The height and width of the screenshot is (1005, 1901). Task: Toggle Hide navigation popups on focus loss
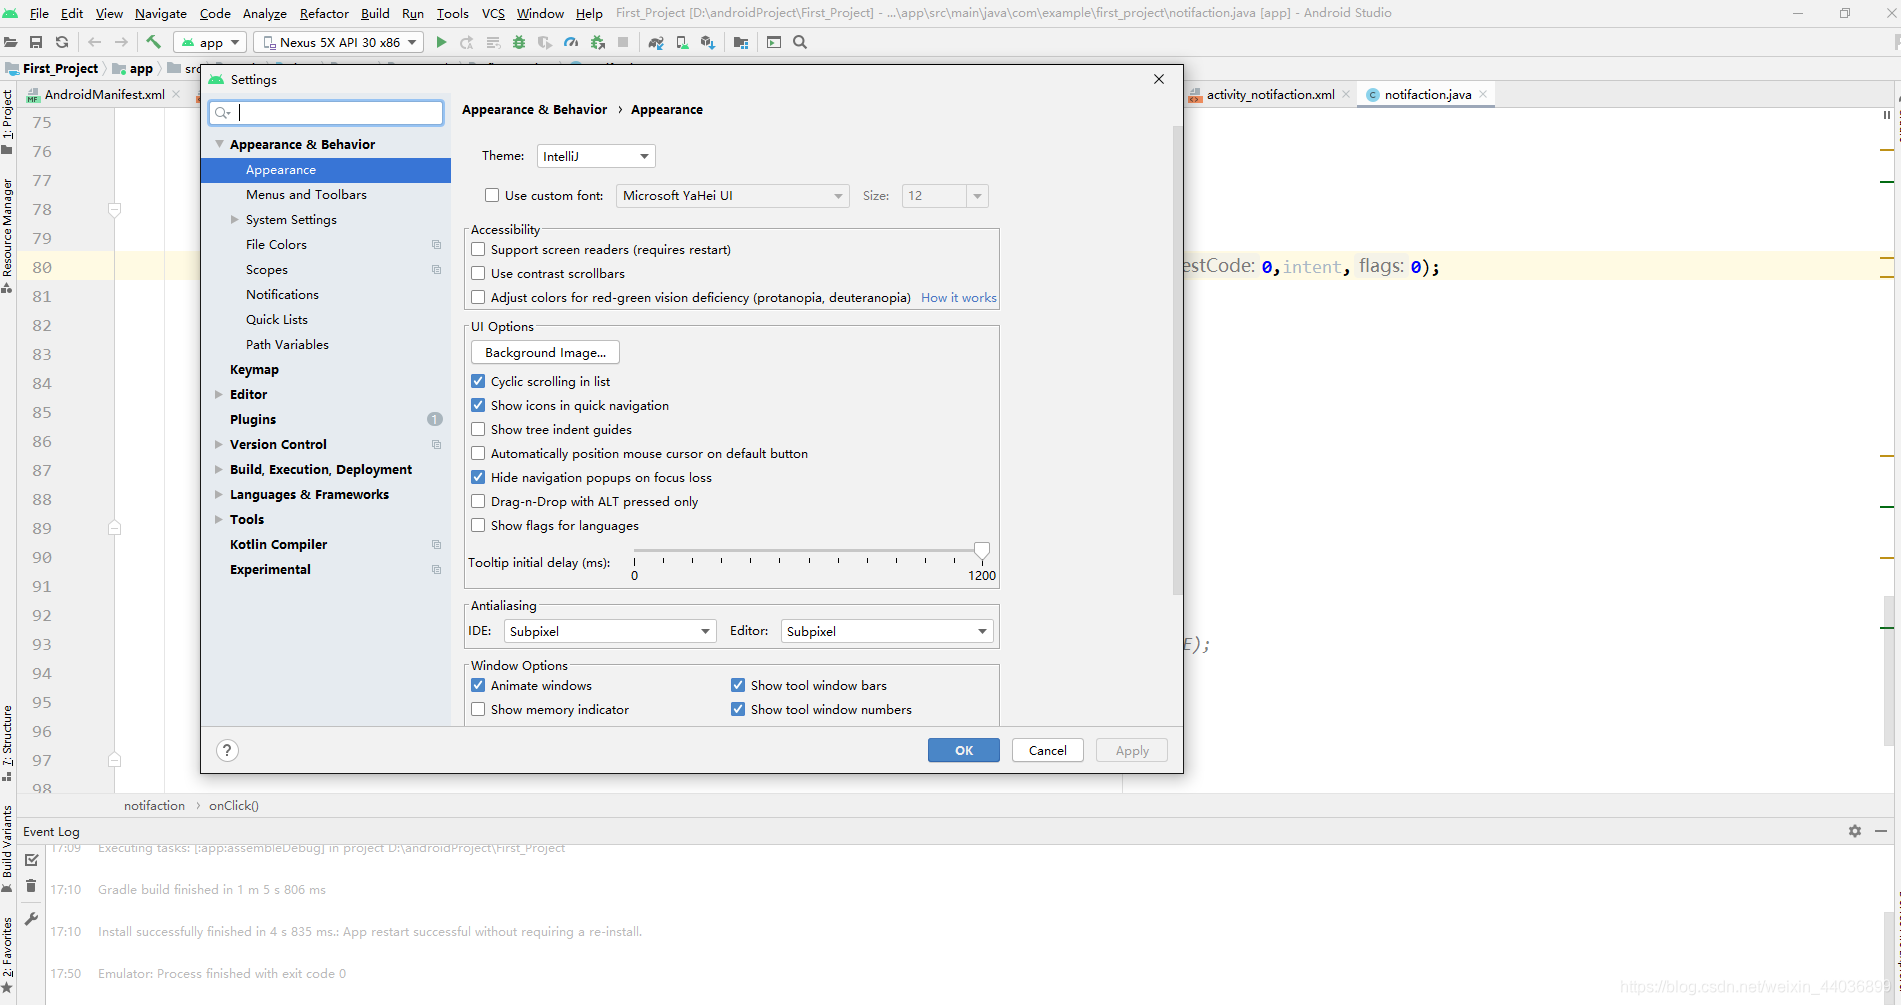478,477
